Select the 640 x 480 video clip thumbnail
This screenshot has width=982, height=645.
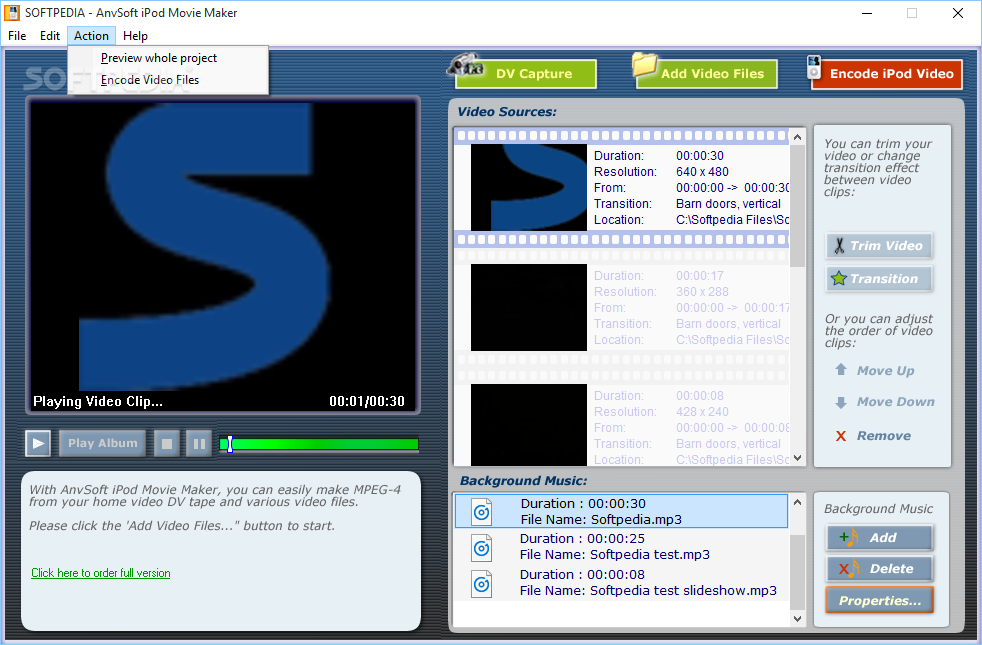(x=529, y=187)
